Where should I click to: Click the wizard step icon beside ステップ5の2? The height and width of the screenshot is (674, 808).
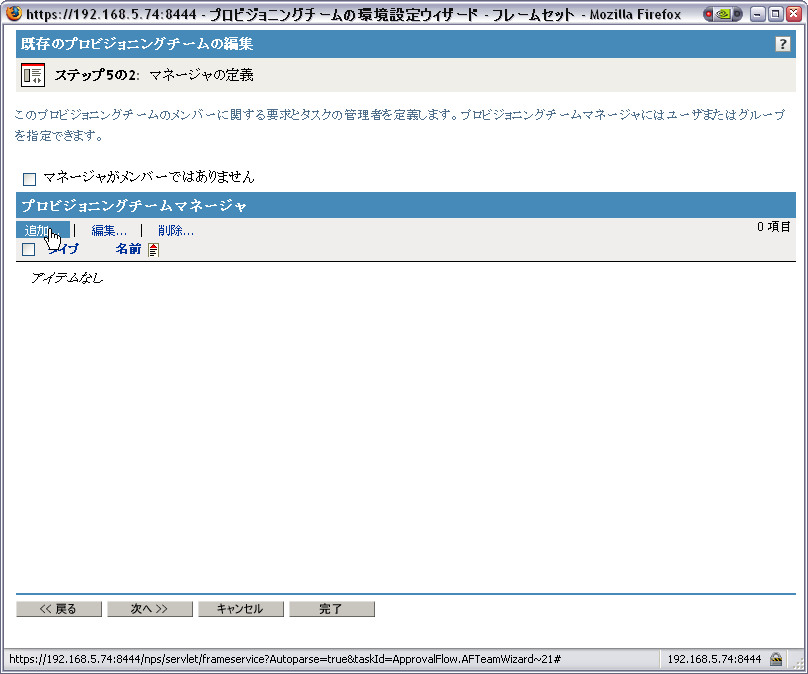point(33,75)
